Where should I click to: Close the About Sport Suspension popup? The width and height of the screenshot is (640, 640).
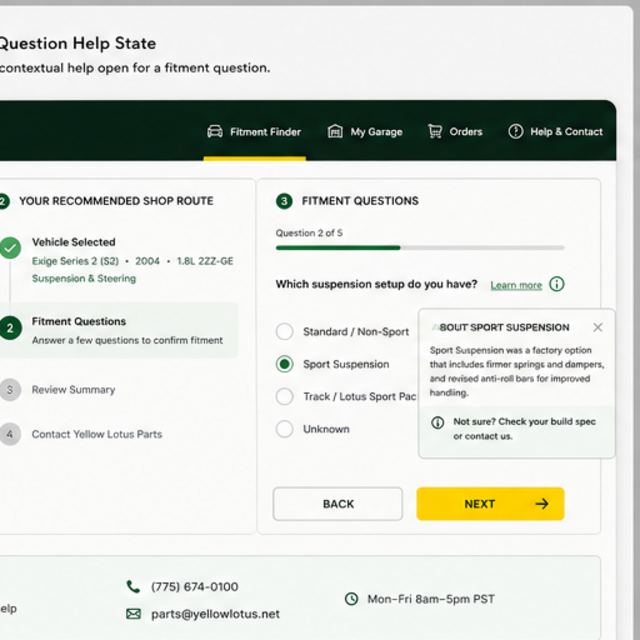598,327
